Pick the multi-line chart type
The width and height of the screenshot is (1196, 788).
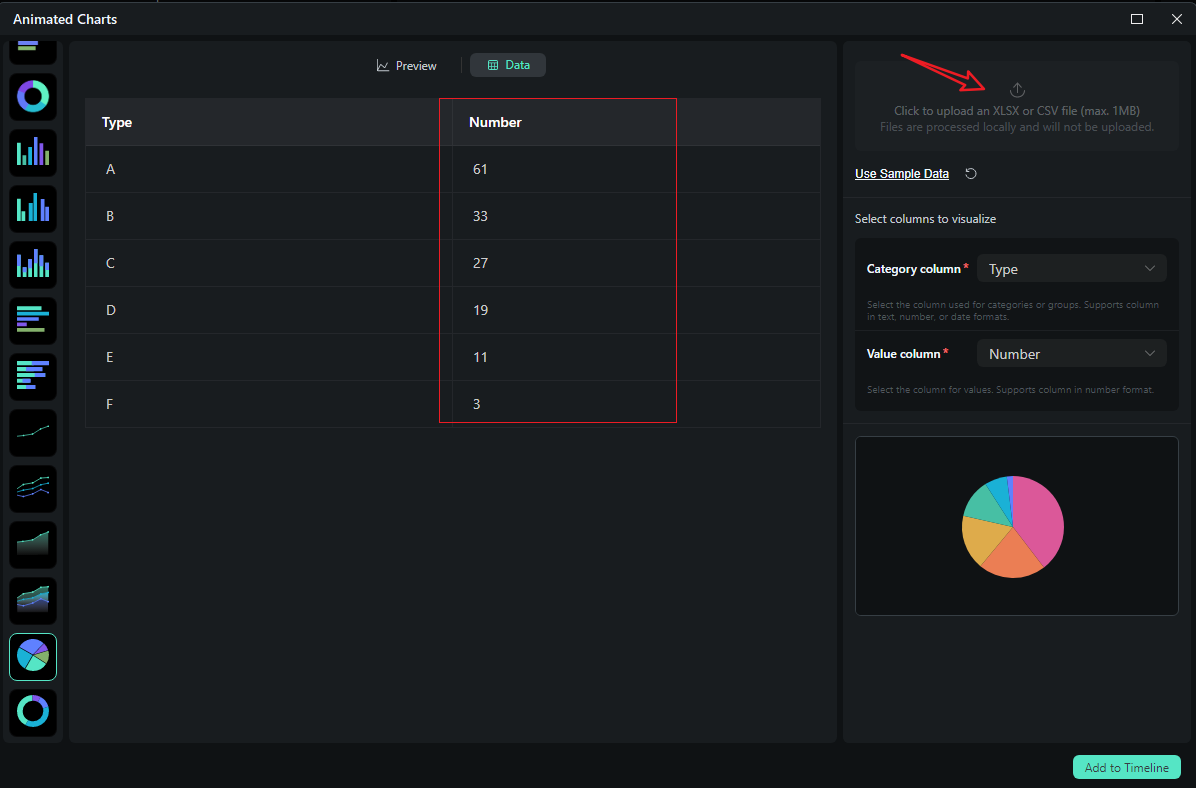click(x=33, y=488)
